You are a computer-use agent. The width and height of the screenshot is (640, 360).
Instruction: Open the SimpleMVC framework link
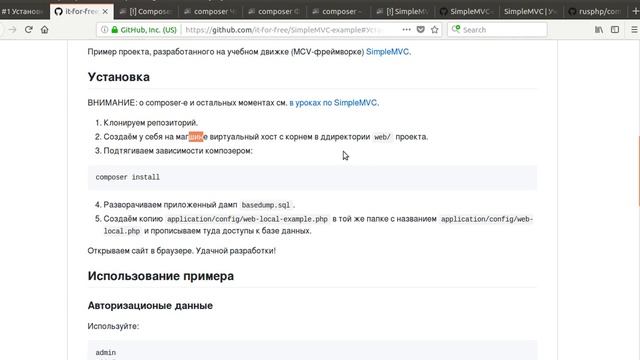point(387,52)
